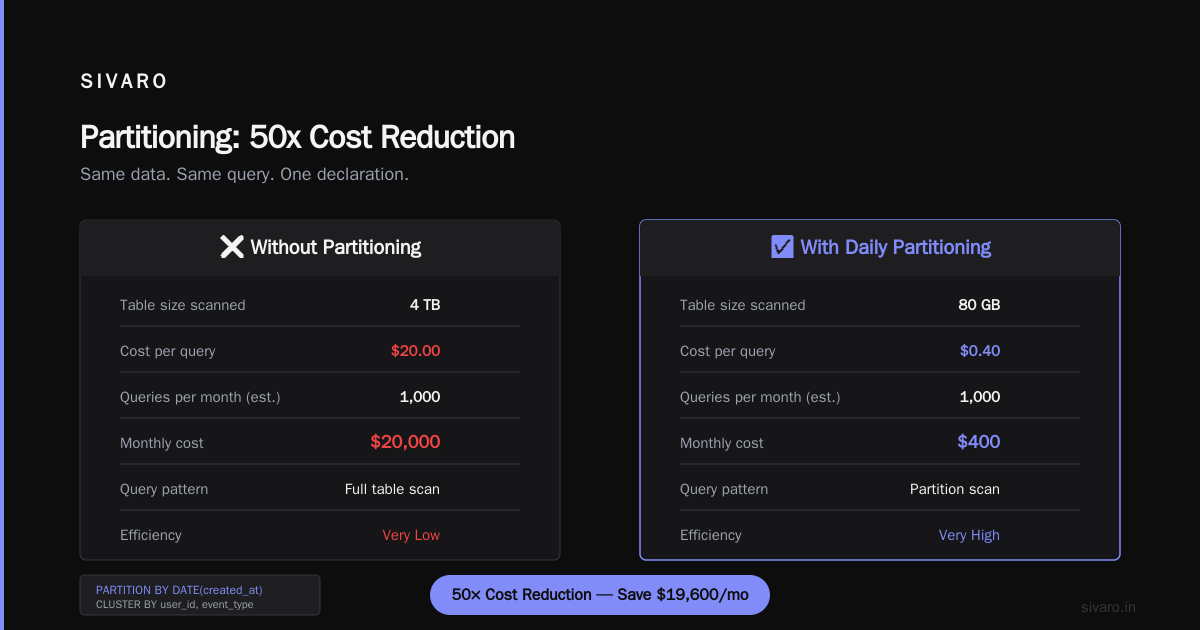Viewport: 1200px width, 630px height.
Task: Click the CLUSTER BY user_id, event_type line
Action: pos(174,605)
